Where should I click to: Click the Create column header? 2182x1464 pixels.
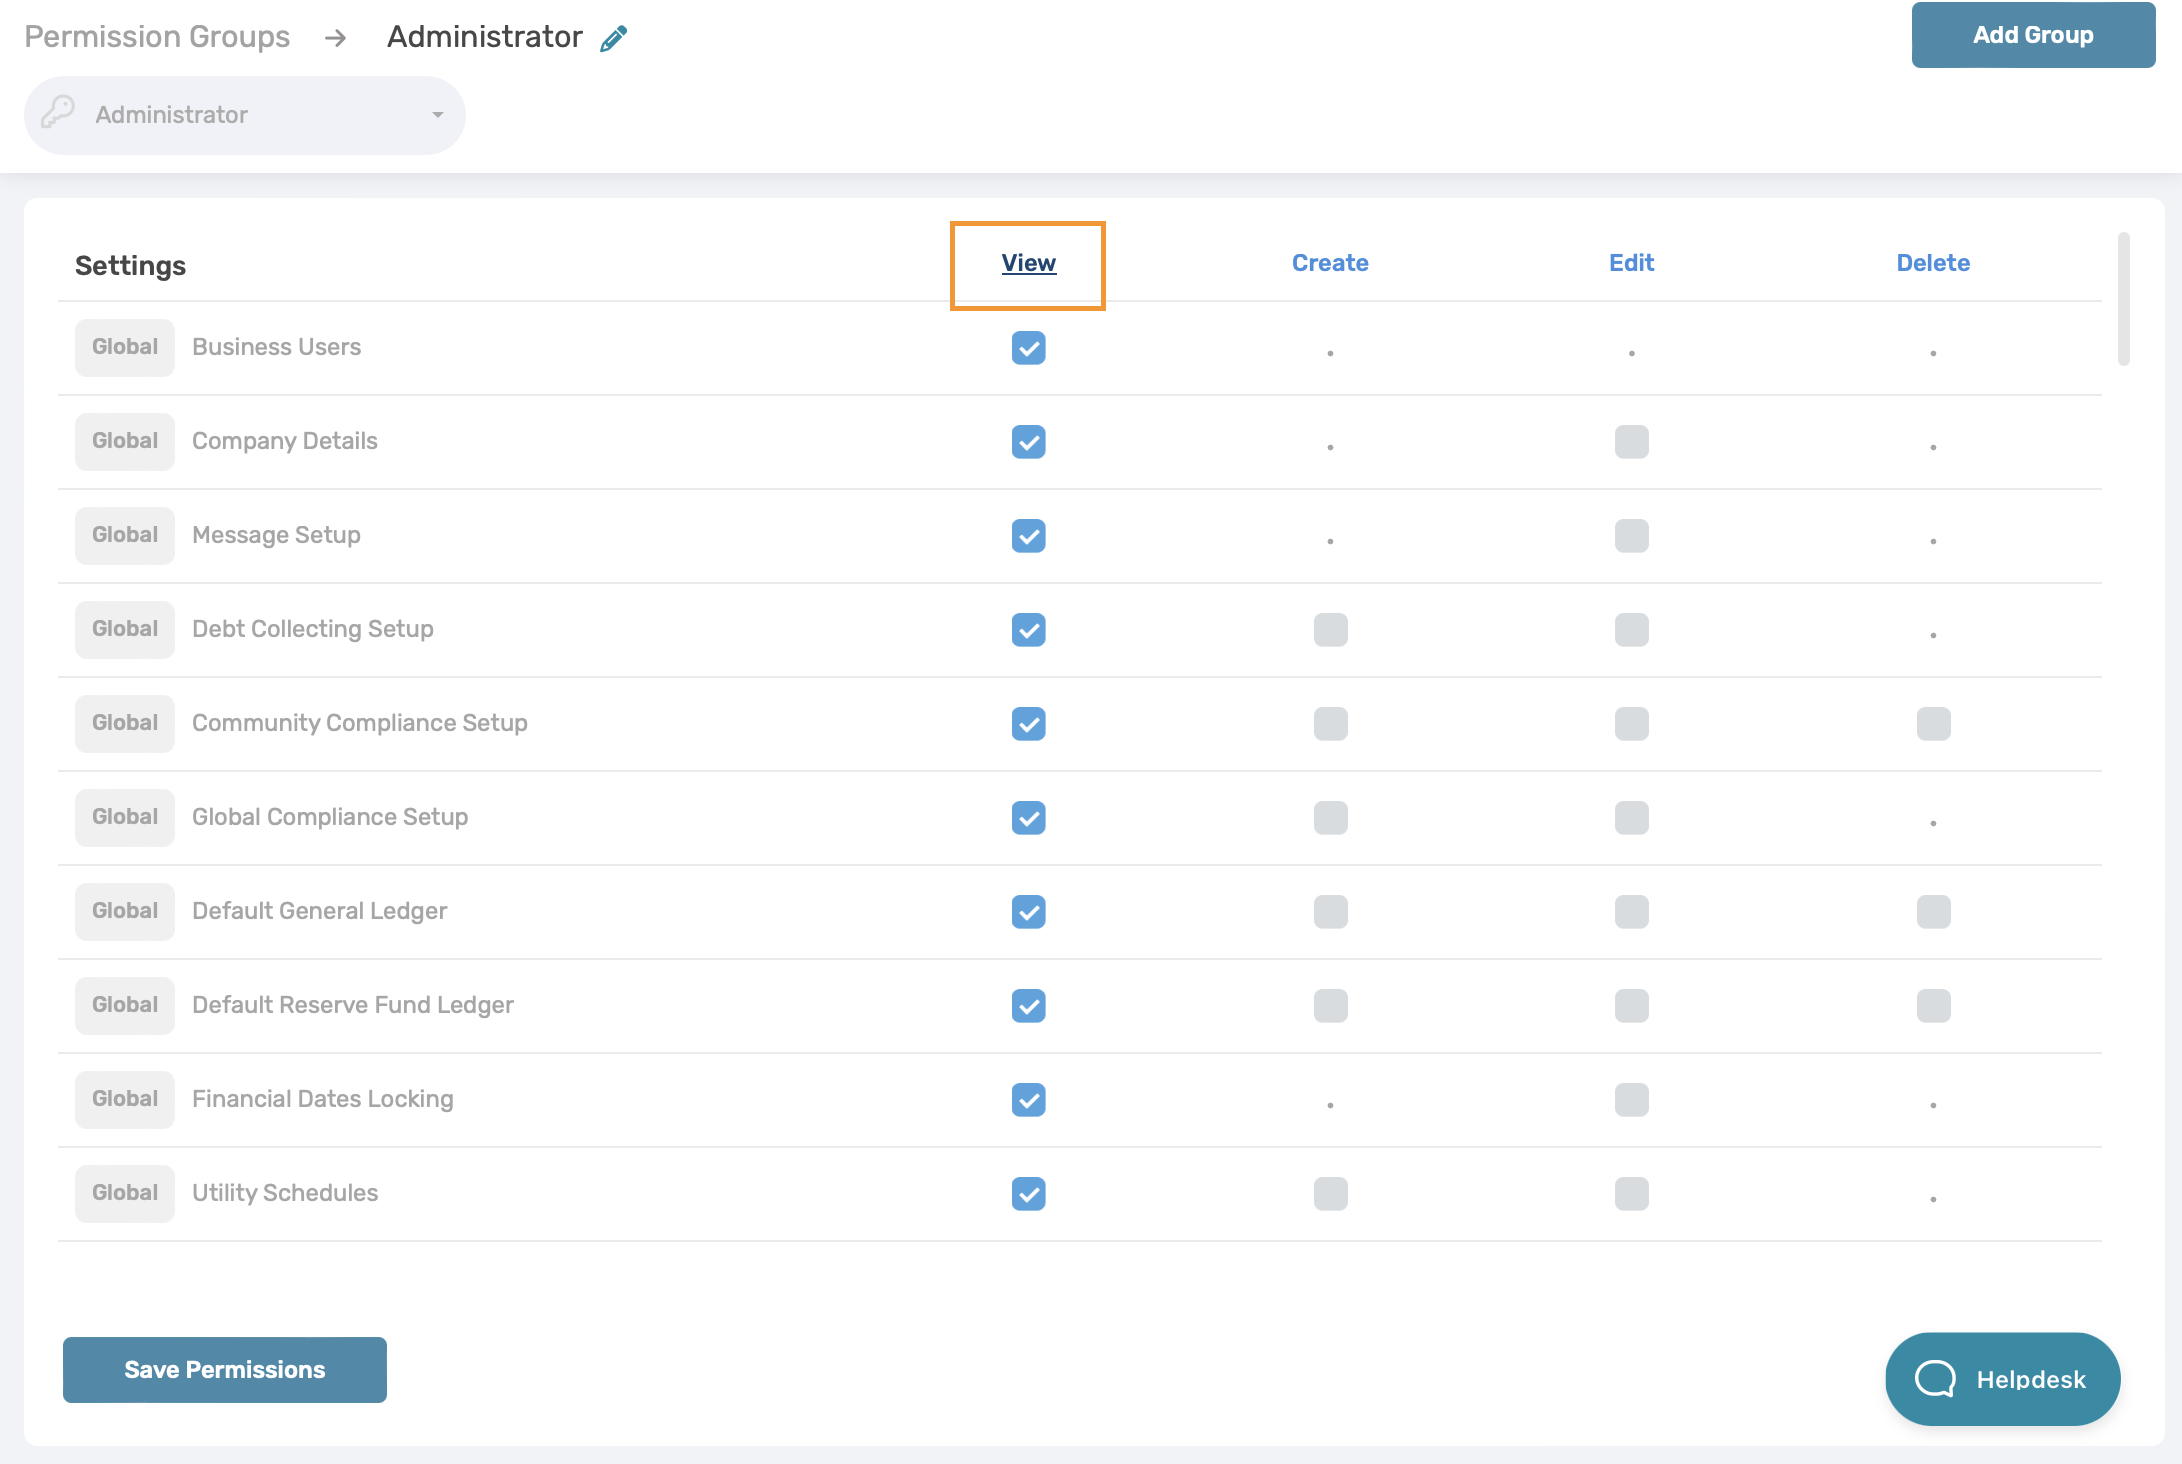click(1330, 263)
